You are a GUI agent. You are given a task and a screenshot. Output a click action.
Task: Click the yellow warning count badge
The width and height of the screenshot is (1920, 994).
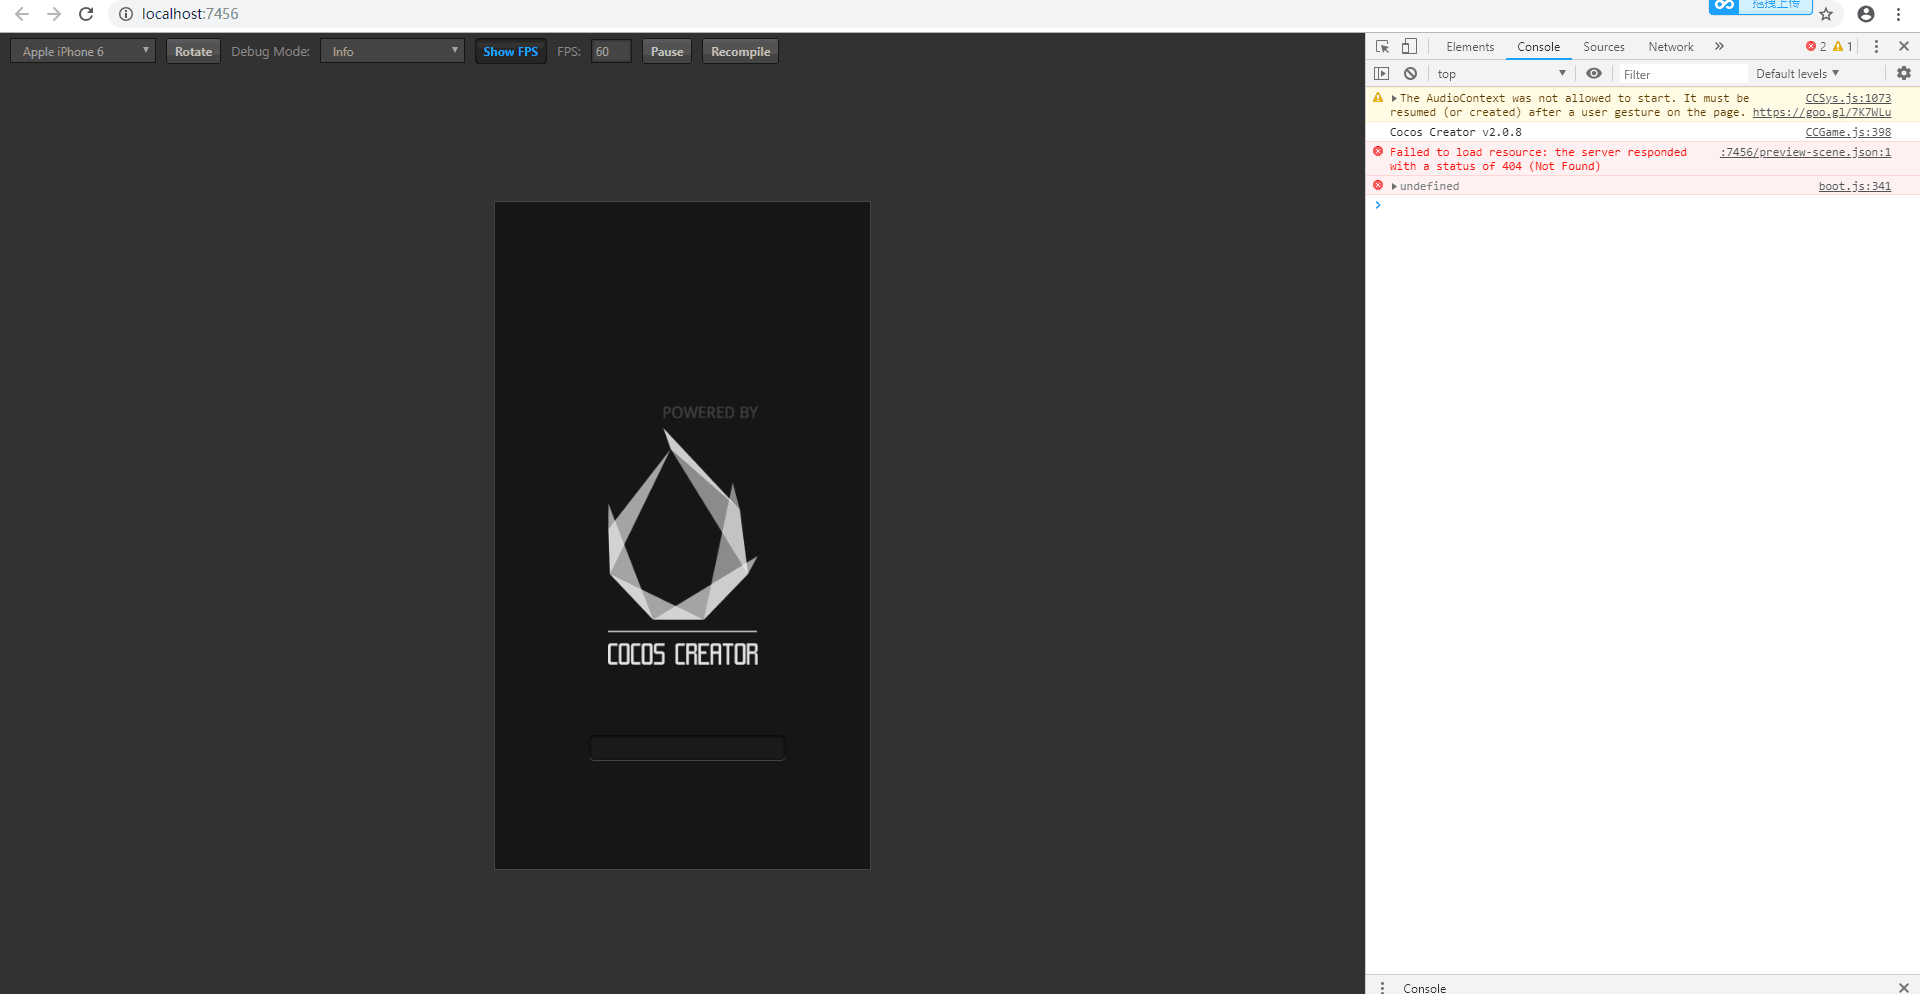tap(1843, 47)
